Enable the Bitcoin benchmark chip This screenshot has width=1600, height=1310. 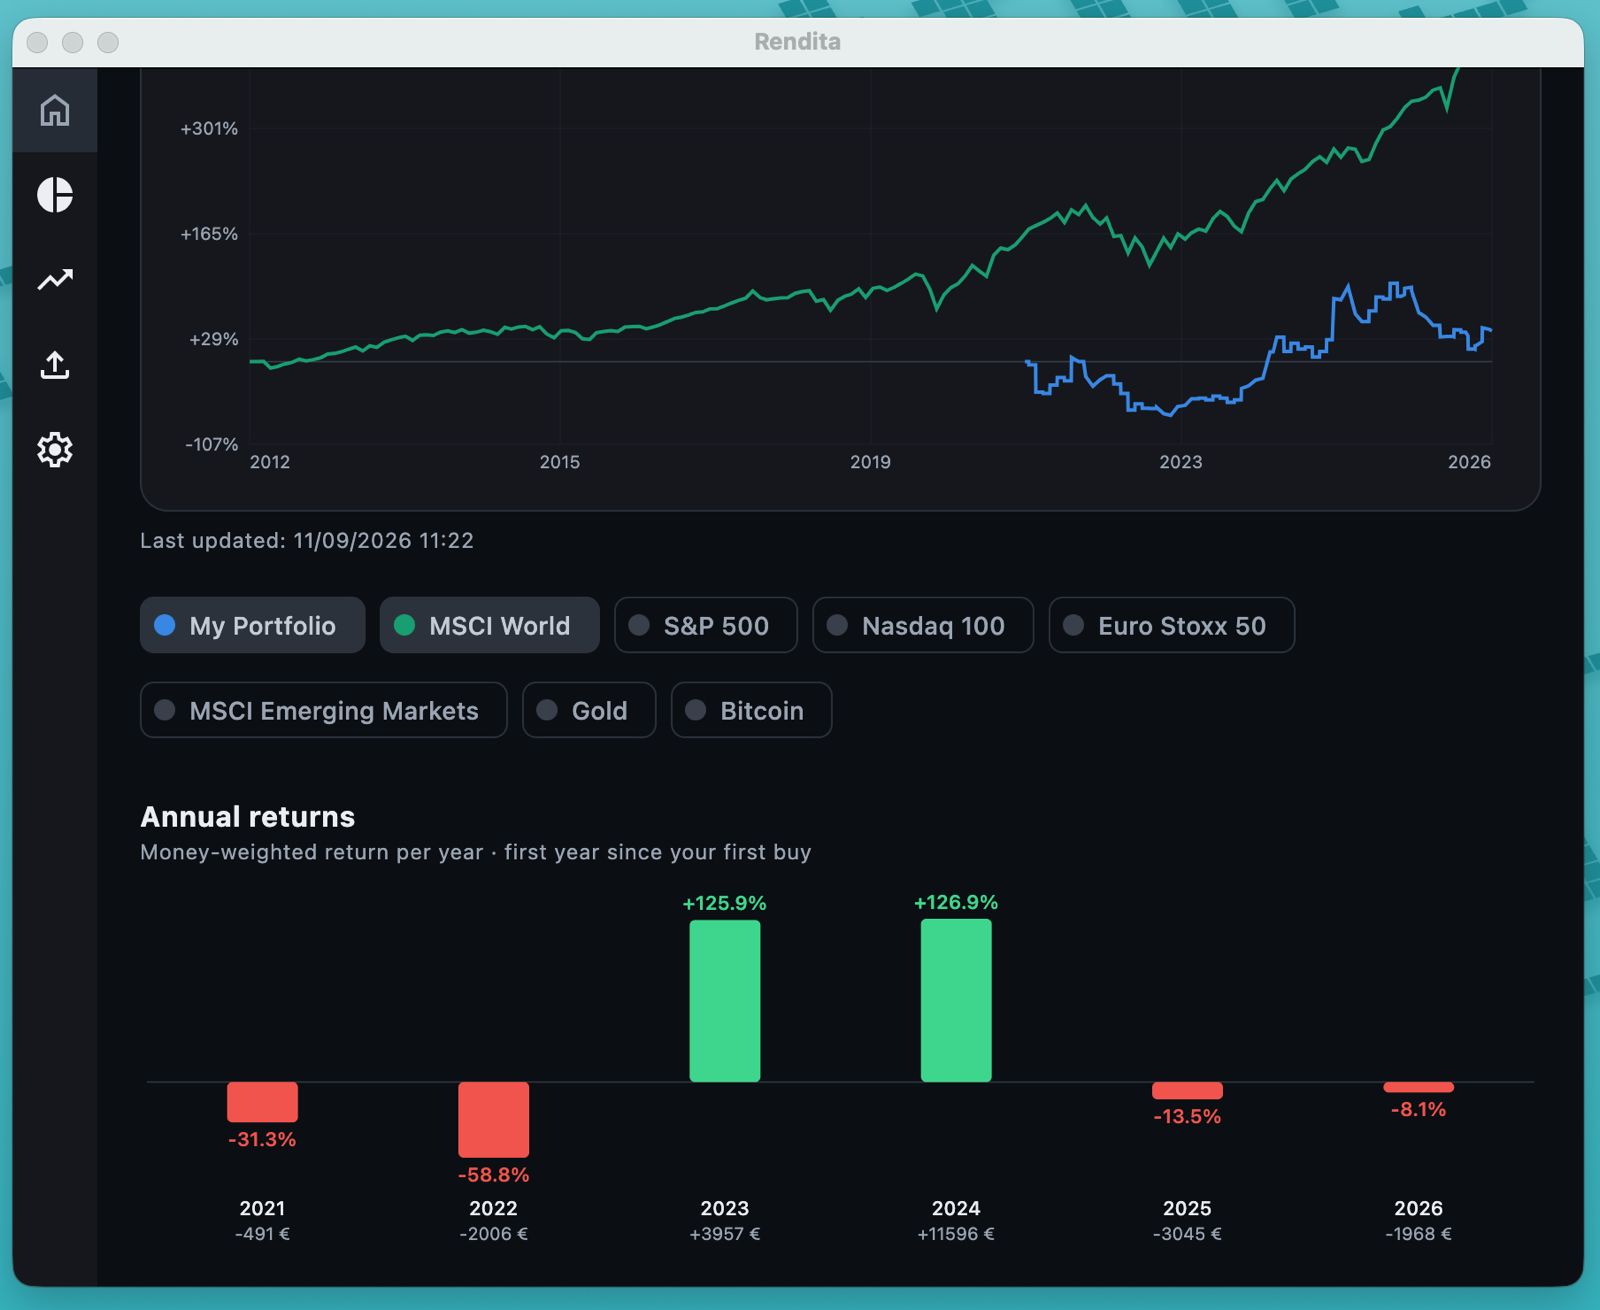(x=752, y=710)
